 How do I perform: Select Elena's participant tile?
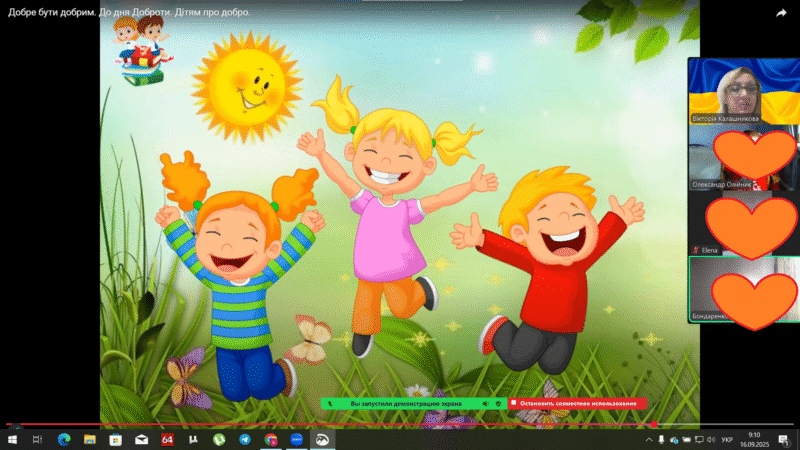coord(743,222)
